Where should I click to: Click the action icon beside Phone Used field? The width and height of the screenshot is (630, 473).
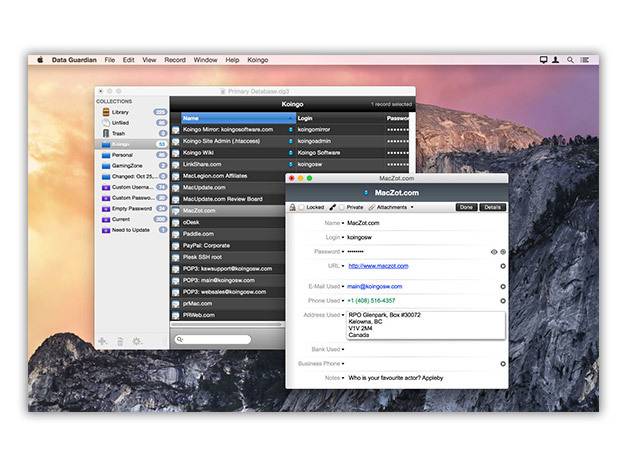click(502, 300)
